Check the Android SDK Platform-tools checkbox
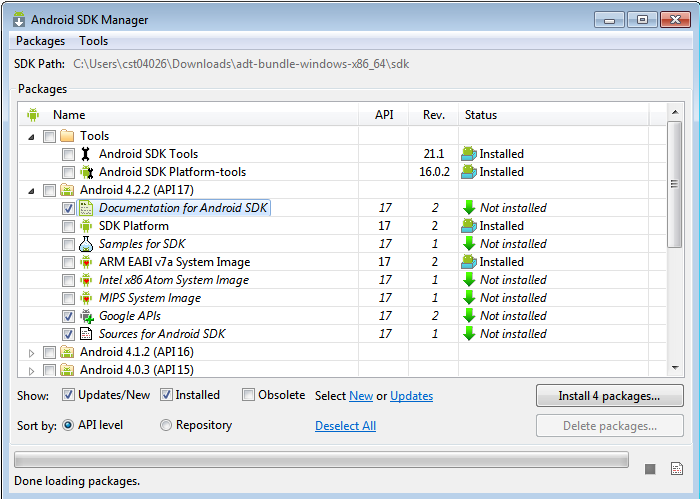This screenshot has height=499, width=700. click(68, 172)
